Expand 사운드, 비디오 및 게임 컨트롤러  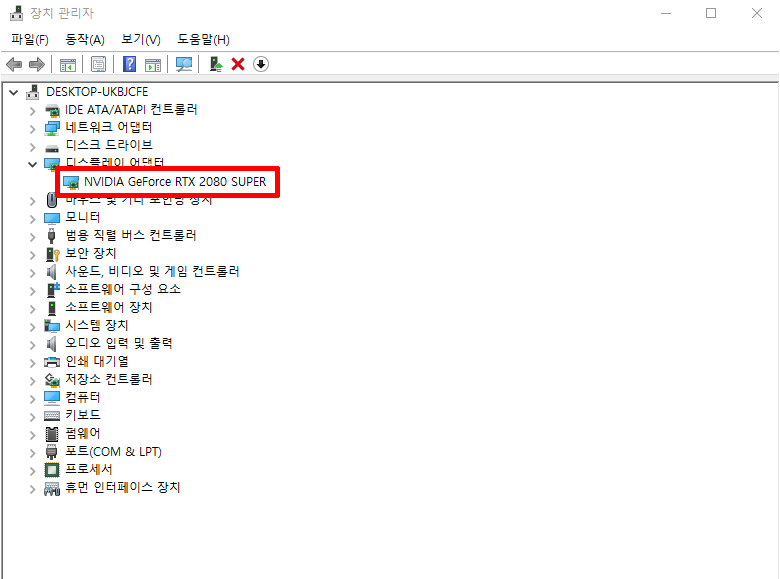point(32,273)
